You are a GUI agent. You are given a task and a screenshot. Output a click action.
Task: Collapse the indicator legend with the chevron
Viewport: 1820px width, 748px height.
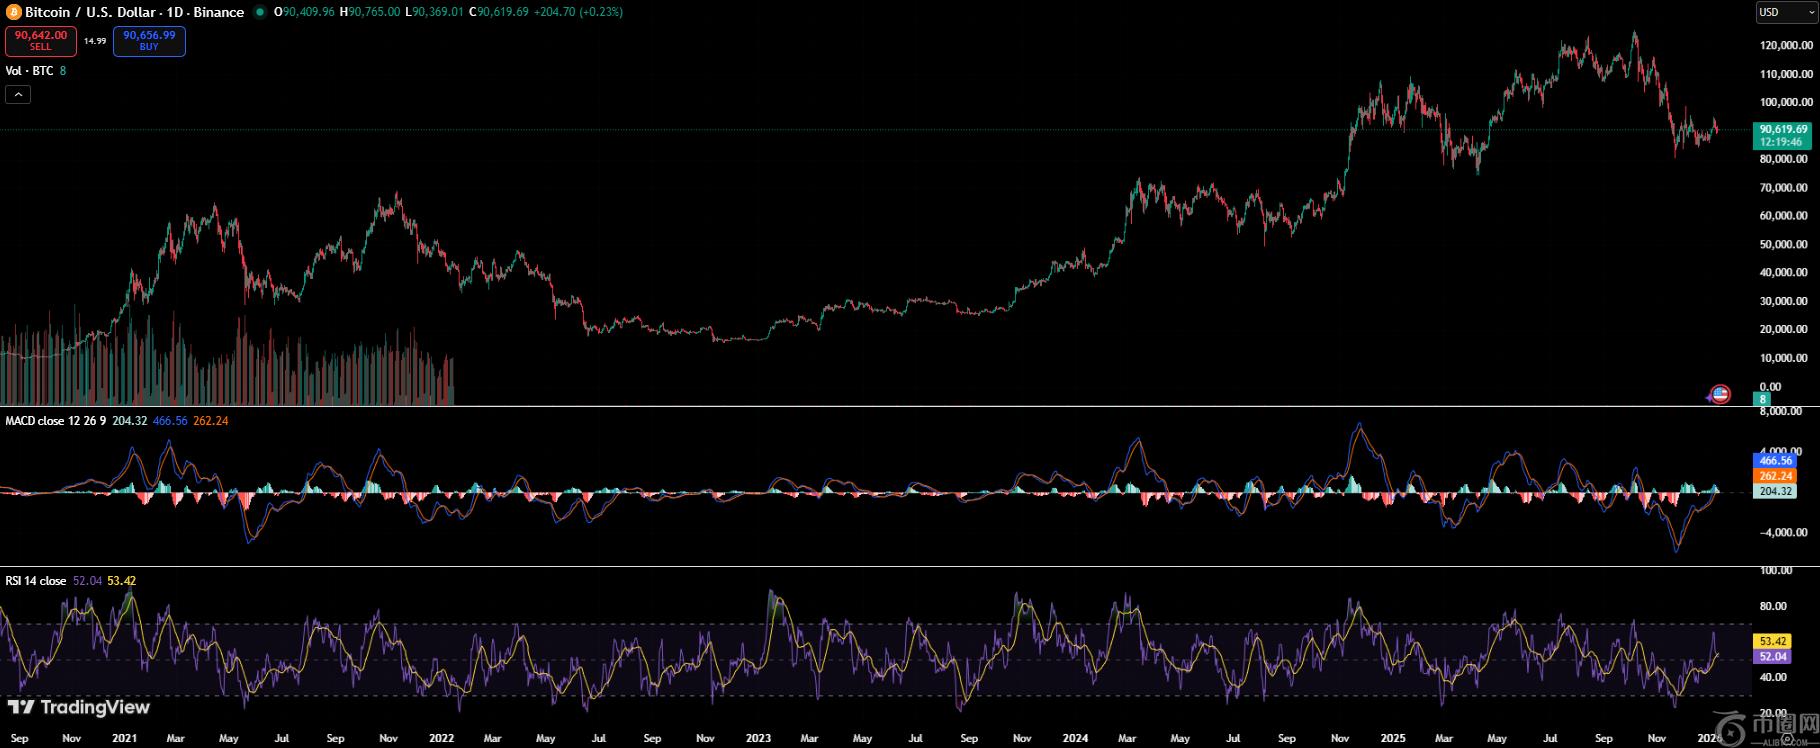(x=18, y=94)
